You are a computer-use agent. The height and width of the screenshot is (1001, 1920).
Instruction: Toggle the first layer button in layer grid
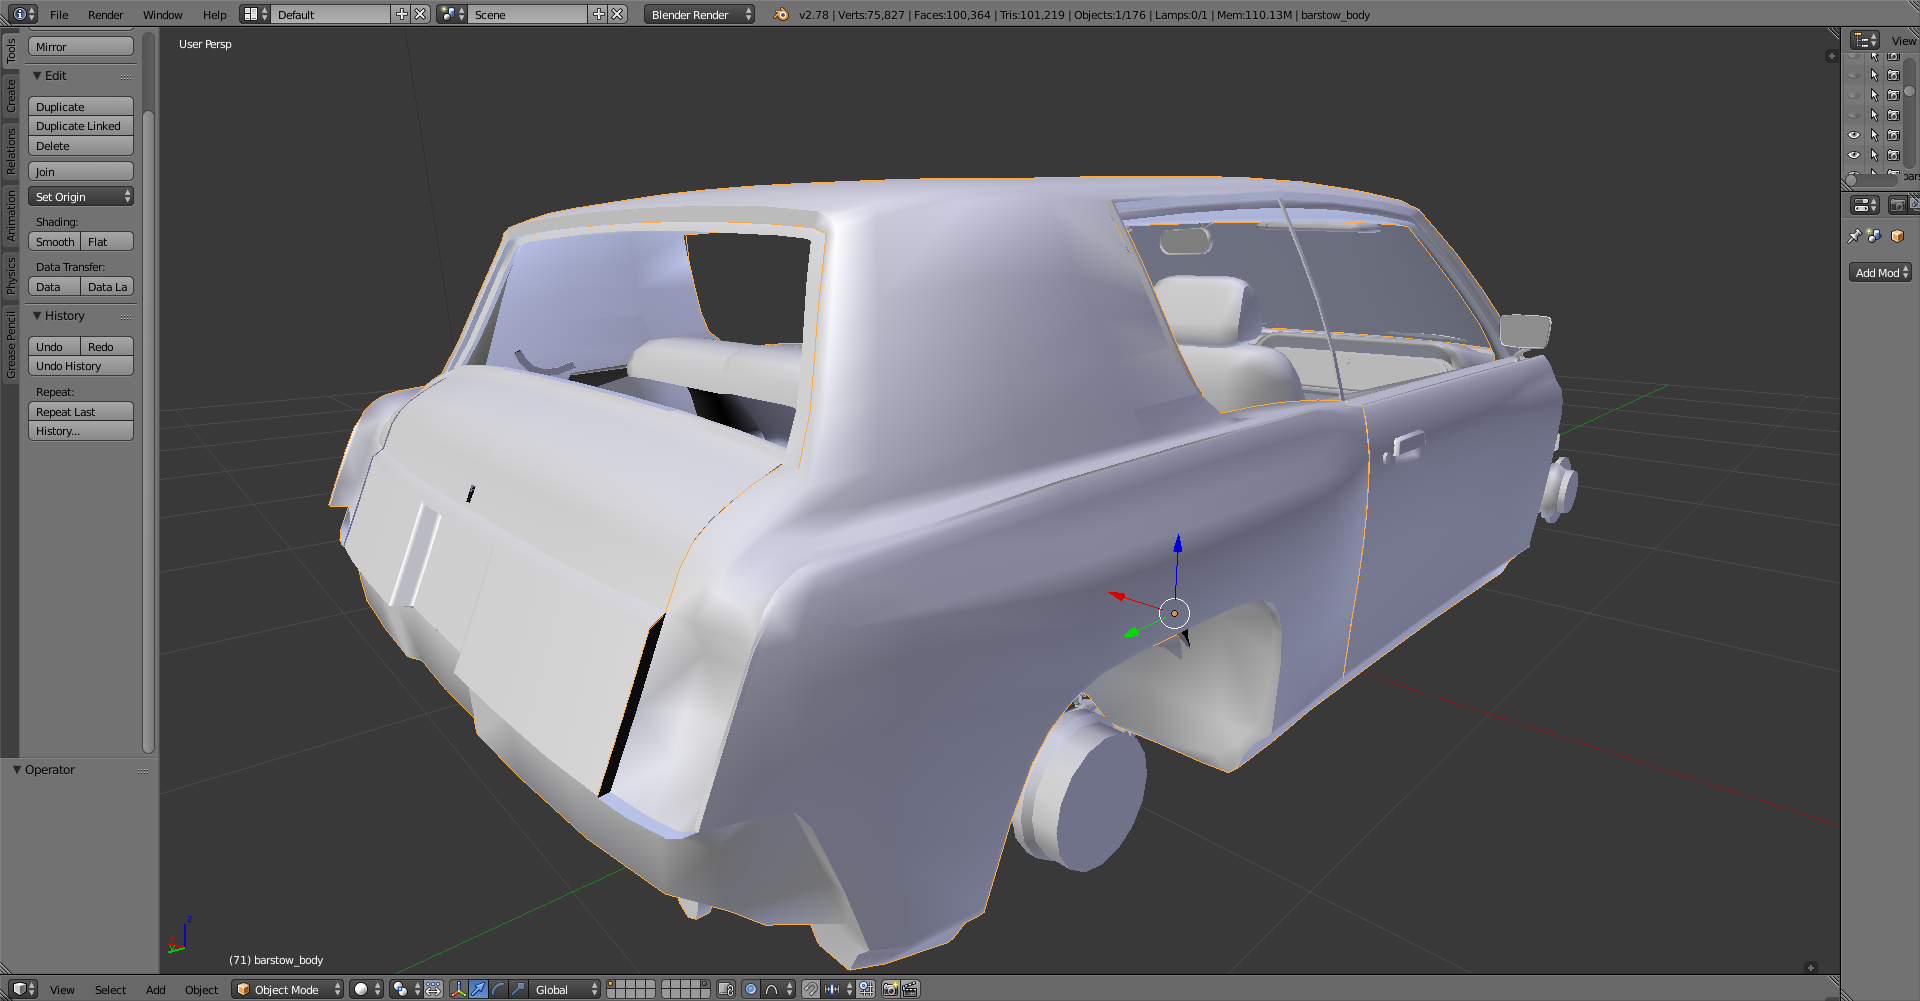pos(612,985)
